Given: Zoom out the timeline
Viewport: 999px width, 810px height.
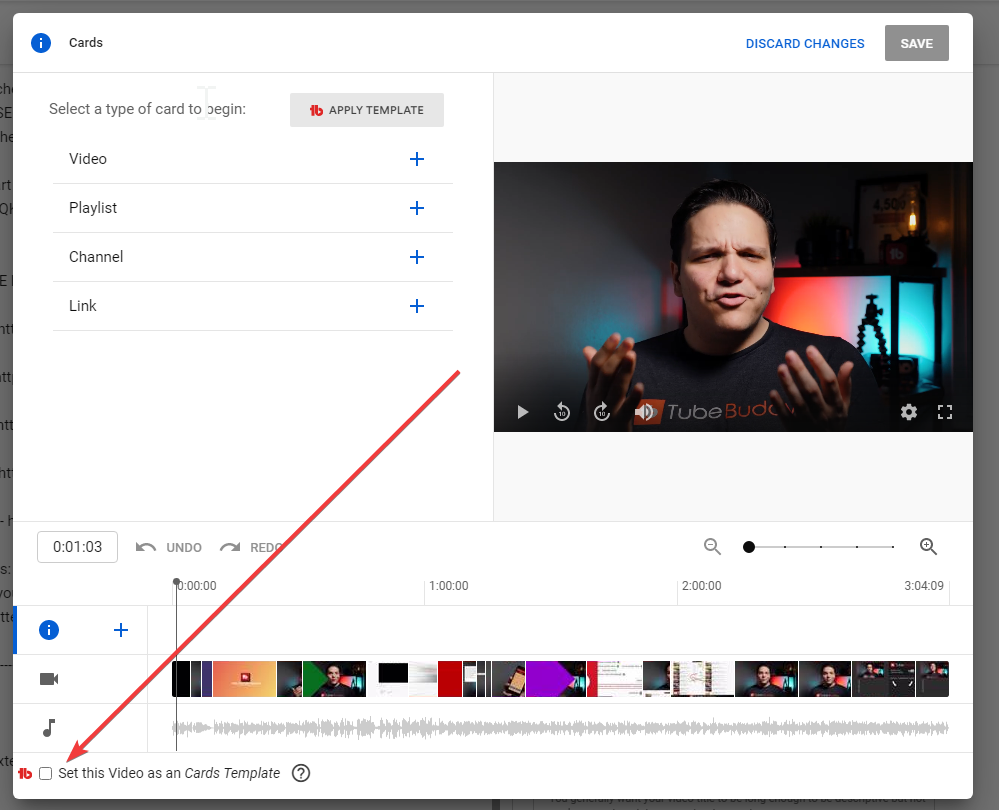Looking at the screenshot, I should pos(712,546).
